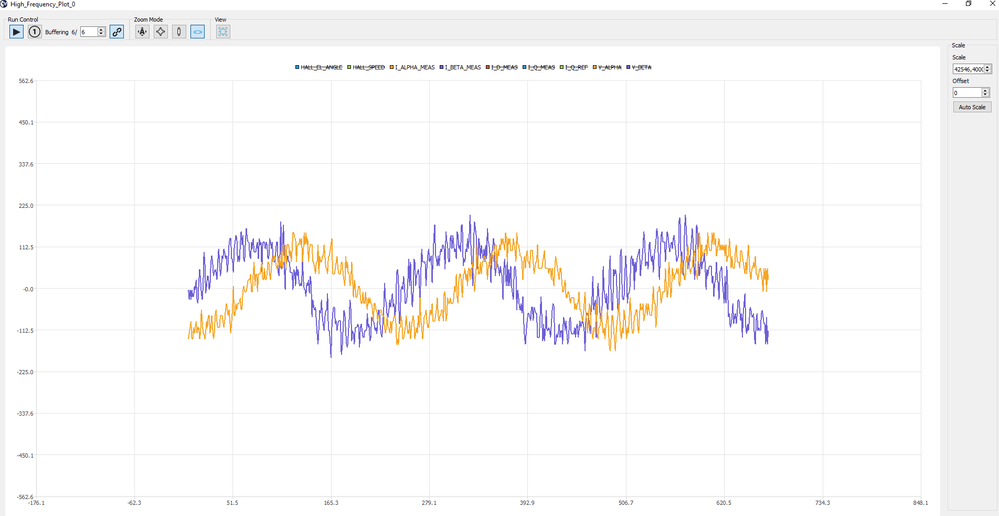Select the auto zoom mode icon

142,31
